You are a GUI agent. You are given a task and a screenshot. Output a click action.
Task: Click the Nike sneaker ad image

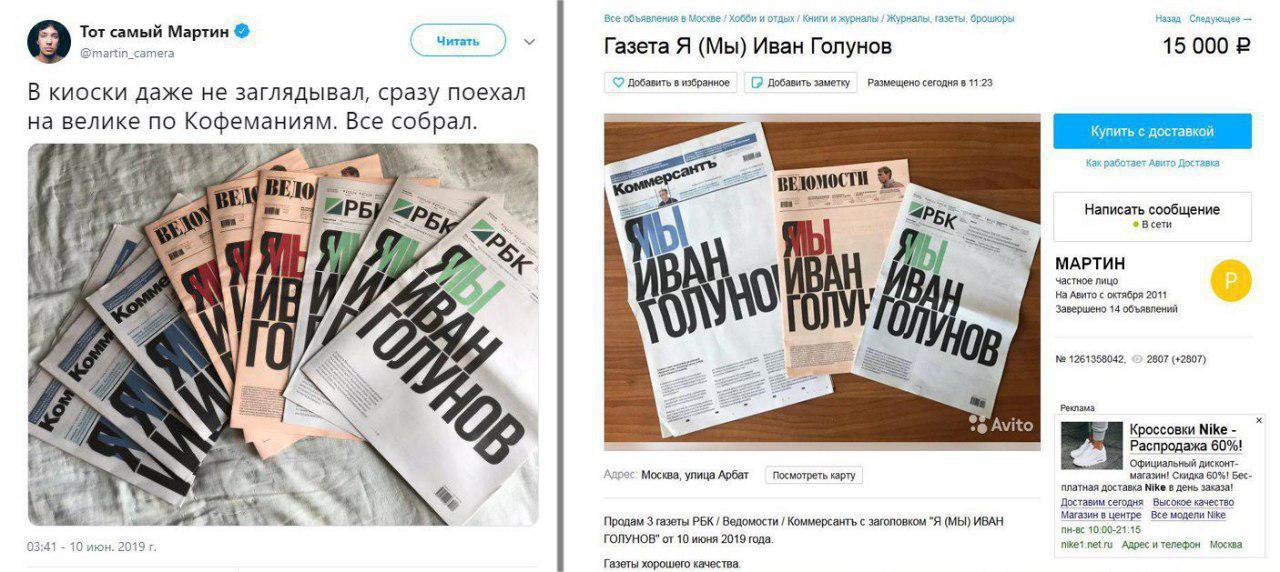coord(1091,445)
